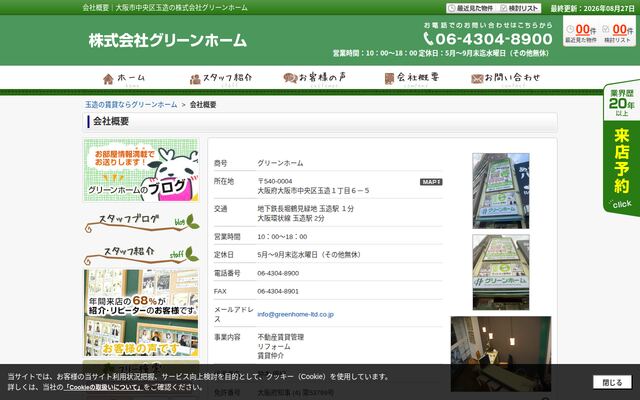Select the 10：00～18：00 hours in the table
This screenshot has width=640, height=400.
(282, 237)
